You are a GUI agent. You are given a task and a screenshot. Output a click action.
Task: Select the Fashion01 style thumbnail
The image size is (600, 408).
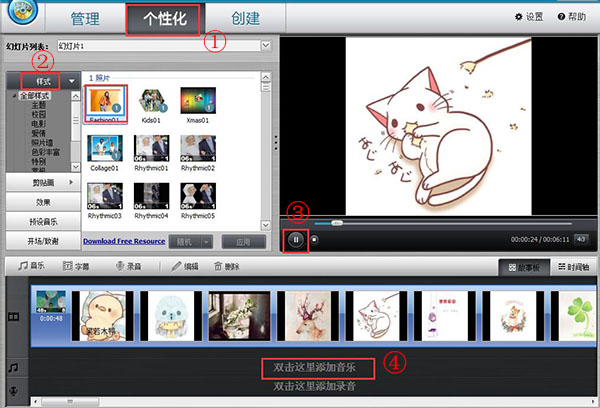point(105,104)
